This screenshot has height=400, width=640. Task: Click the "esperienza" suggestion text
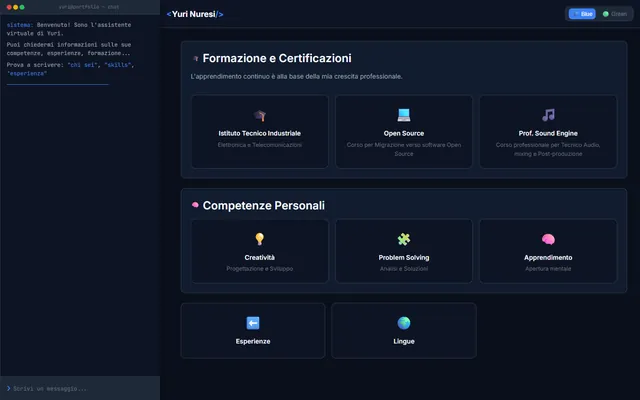pos(27,73)
